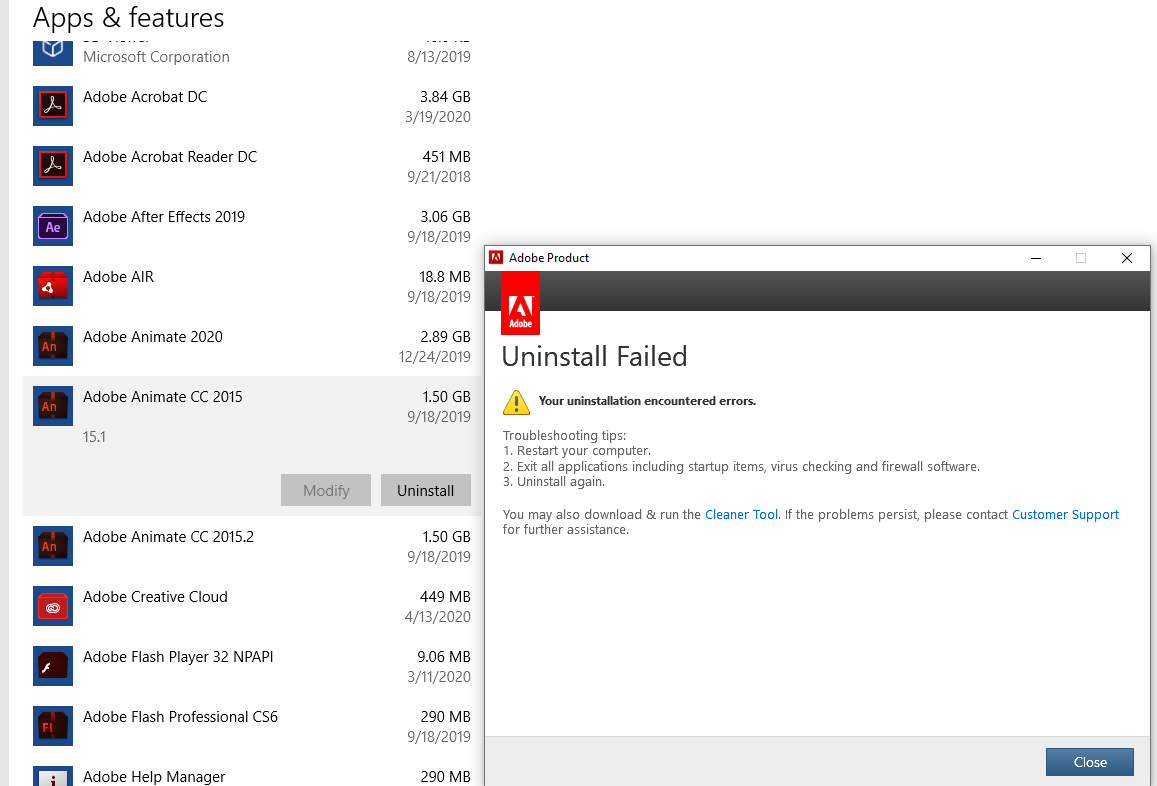Click the Adobe Animate 2020 An icon
1157x786 pixels.
(52, 345)
